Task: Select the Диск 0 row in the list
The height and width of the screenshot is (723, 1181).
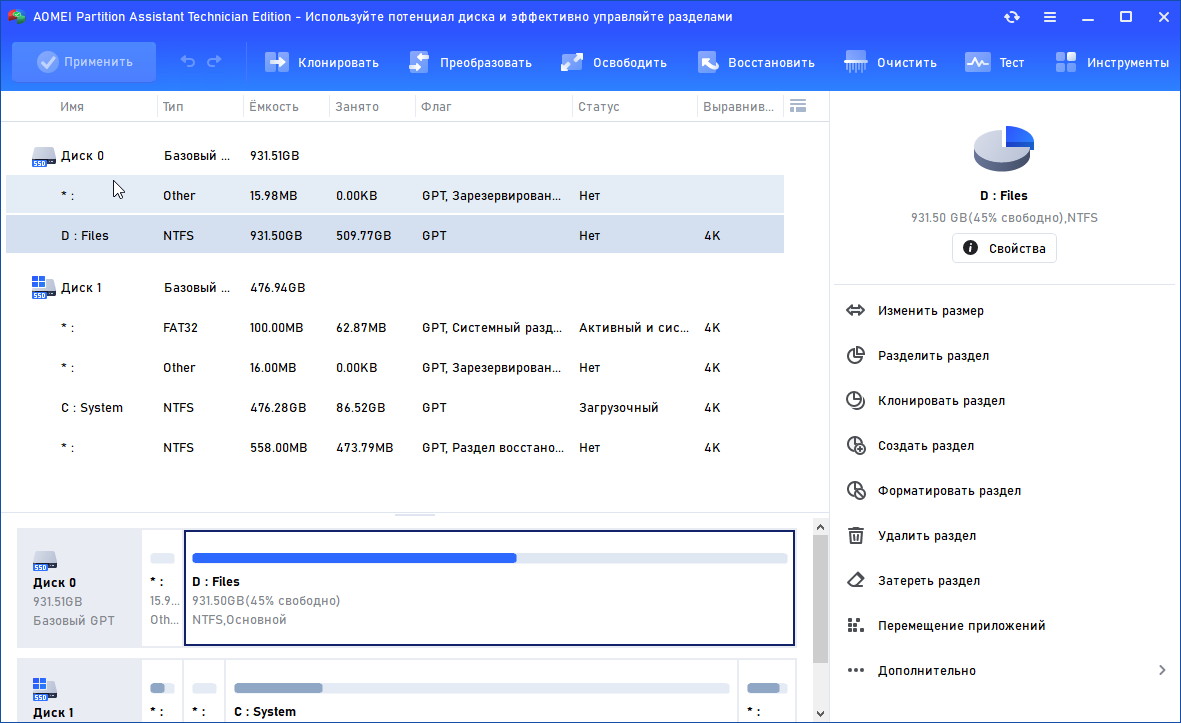Action: click(x=395, y=156)
